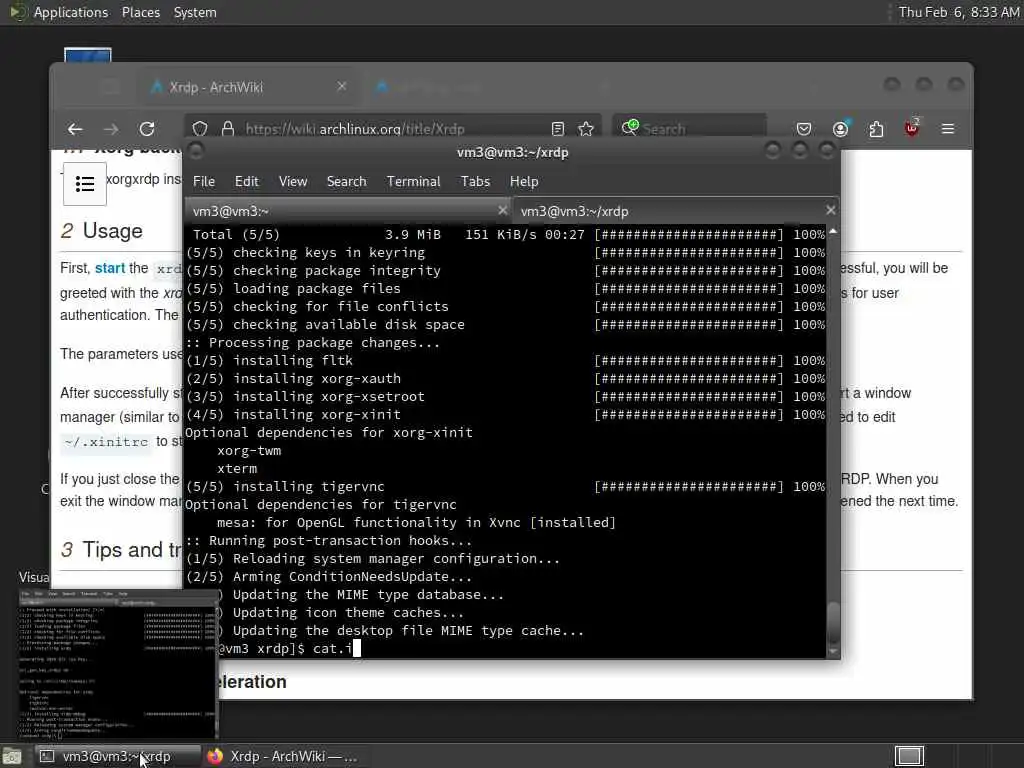Click the terminal scrollbar up arrow
1024x768 pixels.
coord(833,232)
